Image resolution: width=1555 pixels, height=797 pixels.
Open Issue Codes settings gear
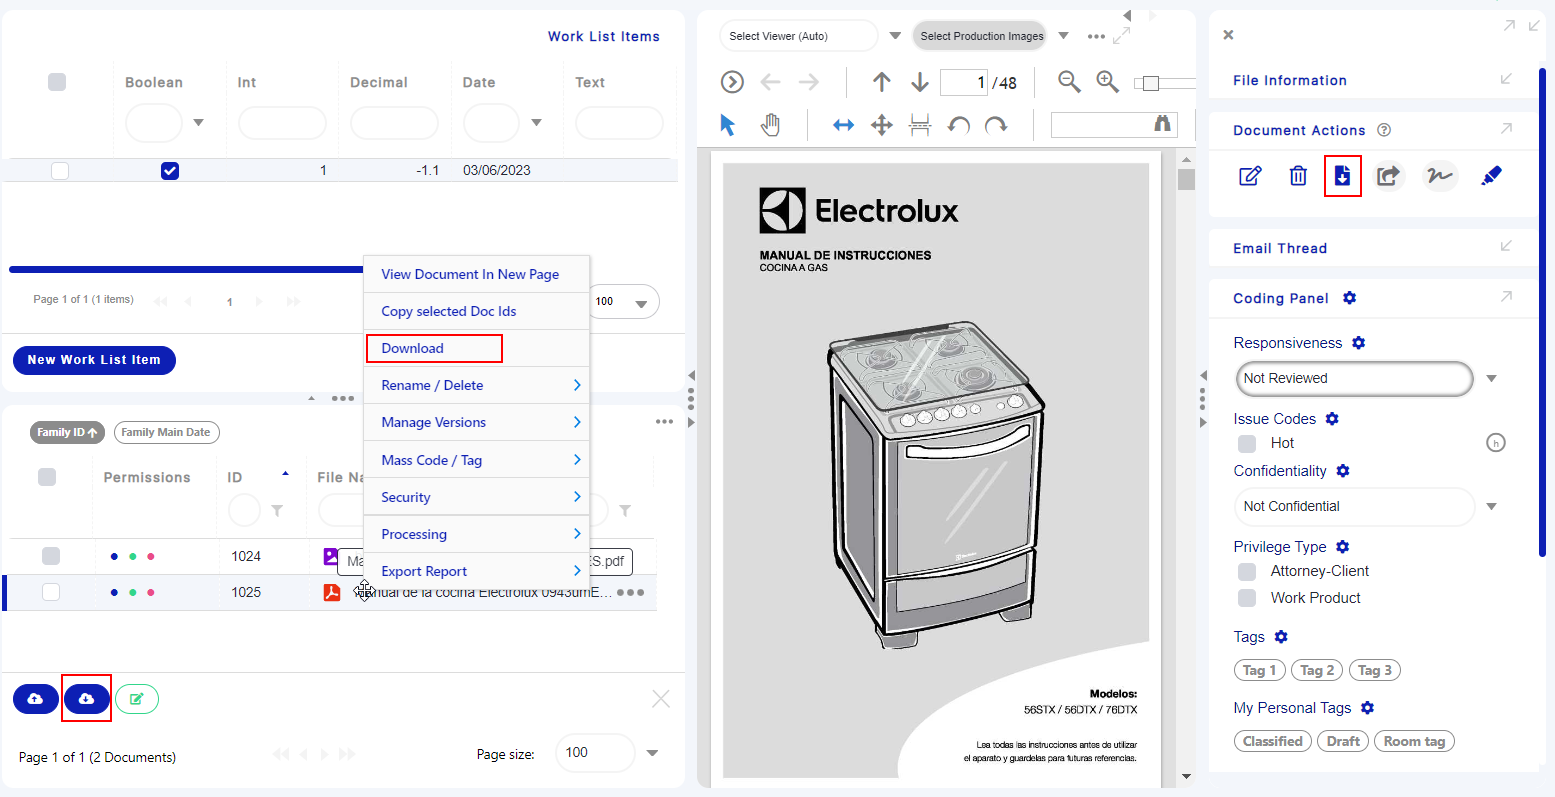[1332, 419]
